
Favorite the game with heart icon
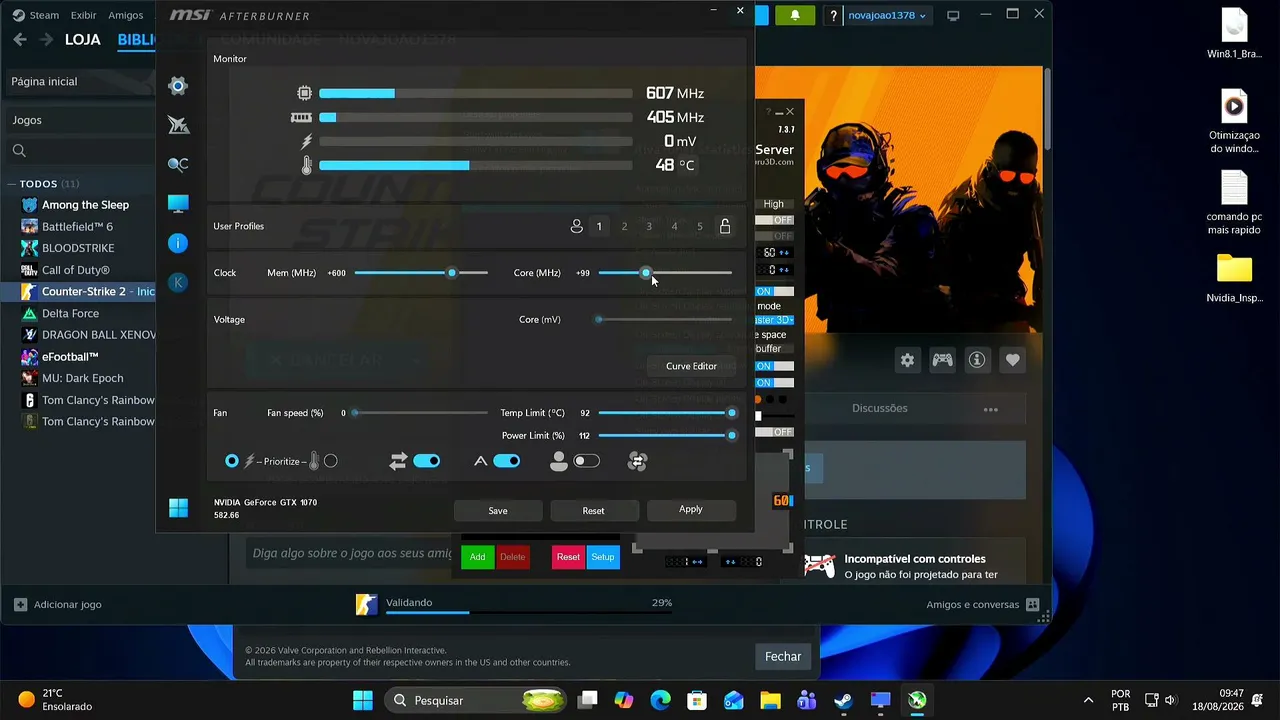(1013, 360)
